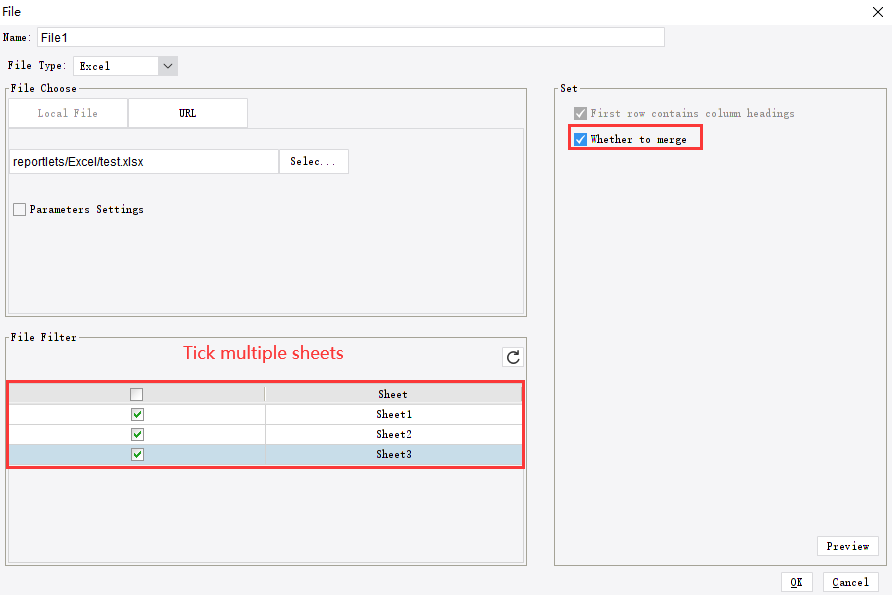Open the Selec... file browse button

313,162
